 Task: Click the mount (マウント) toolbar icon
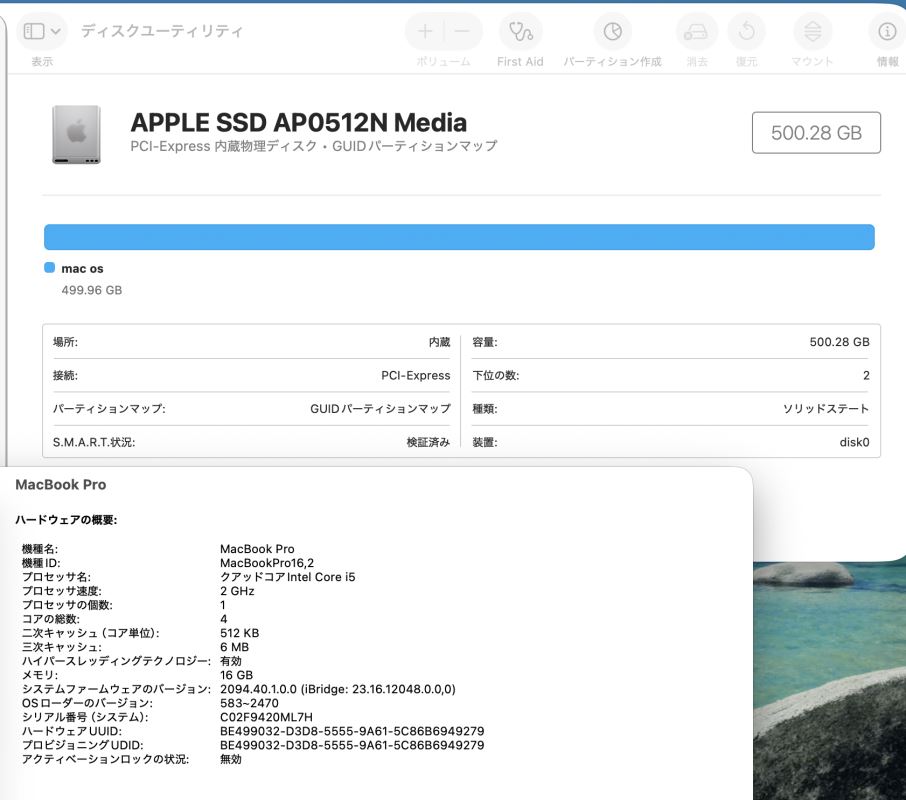pos(812,31)
